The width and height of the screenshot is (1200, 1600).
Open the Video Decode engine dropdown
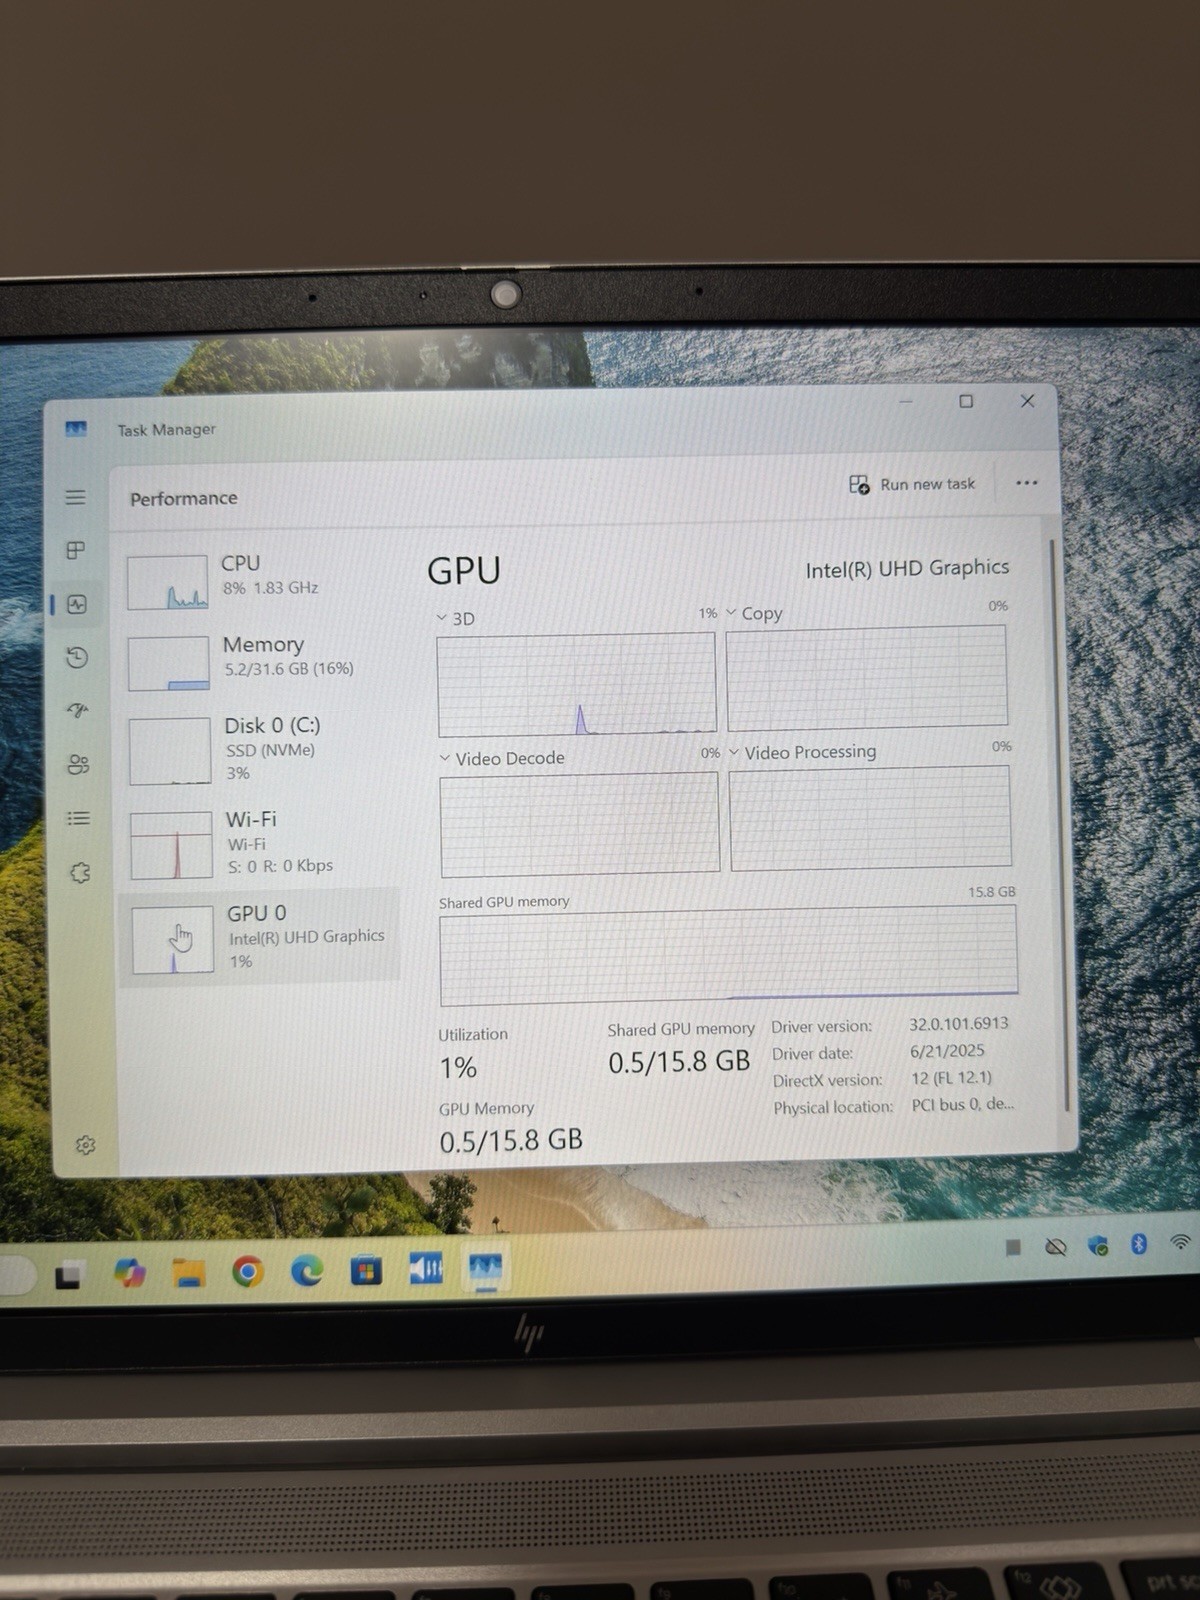point(502,758)
